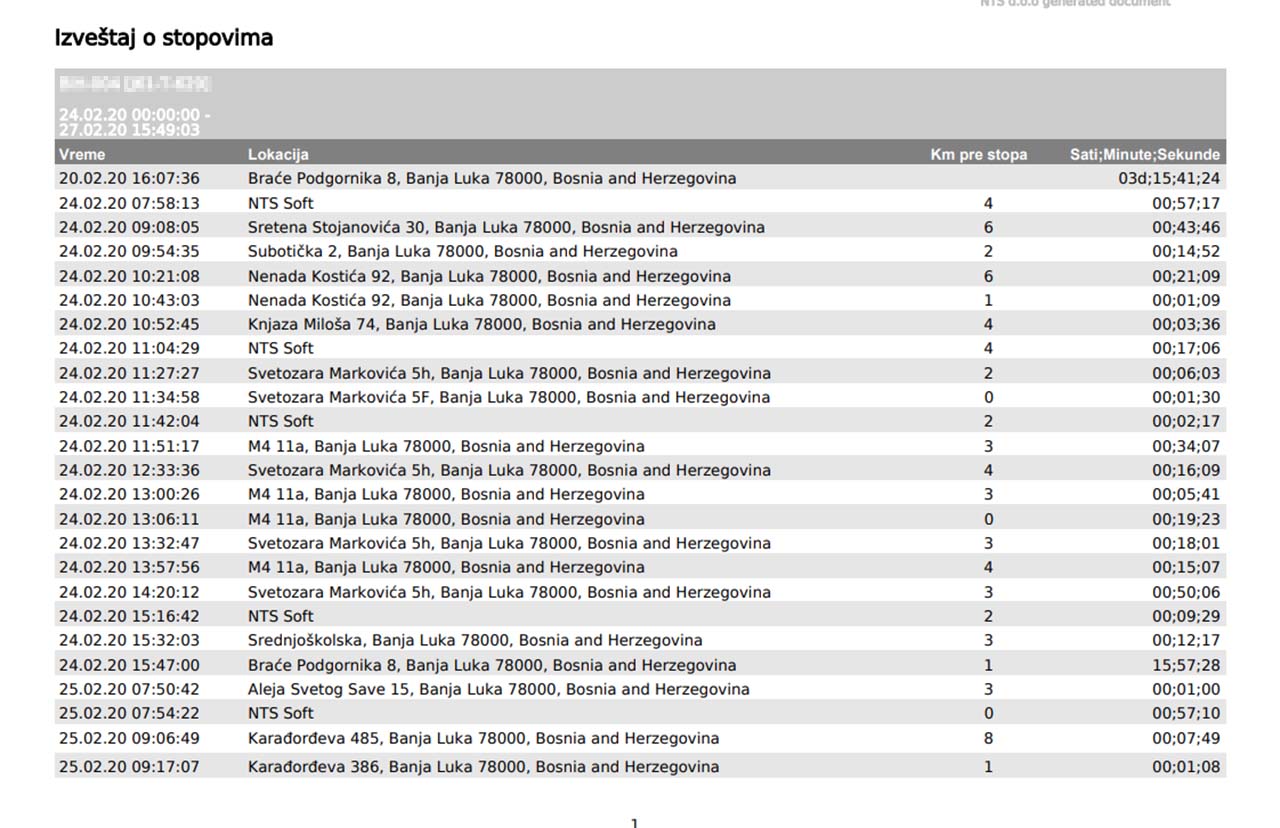Select the Sretena Stojanovića 30 location cell

506,227
